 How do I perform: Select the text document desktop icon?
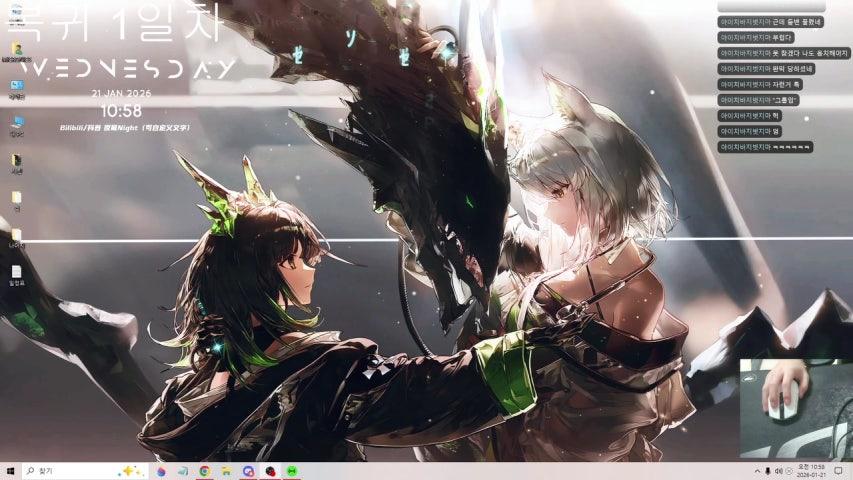17,272
